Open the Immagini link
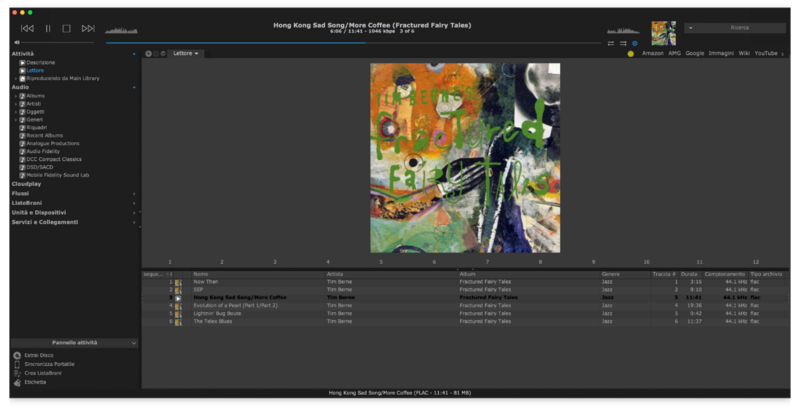Viewport: 800px width, 409px height. (x=721, y=53)
